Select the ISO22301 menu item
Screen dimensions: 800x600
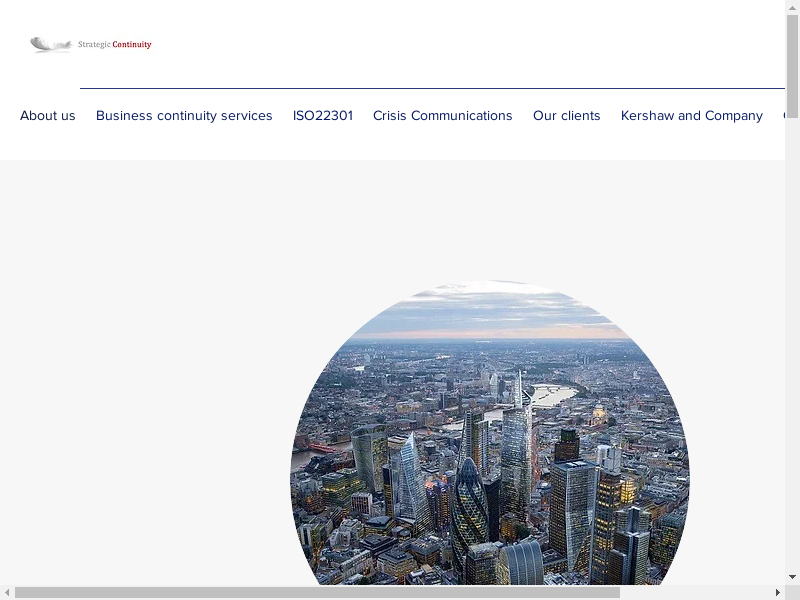323,116
